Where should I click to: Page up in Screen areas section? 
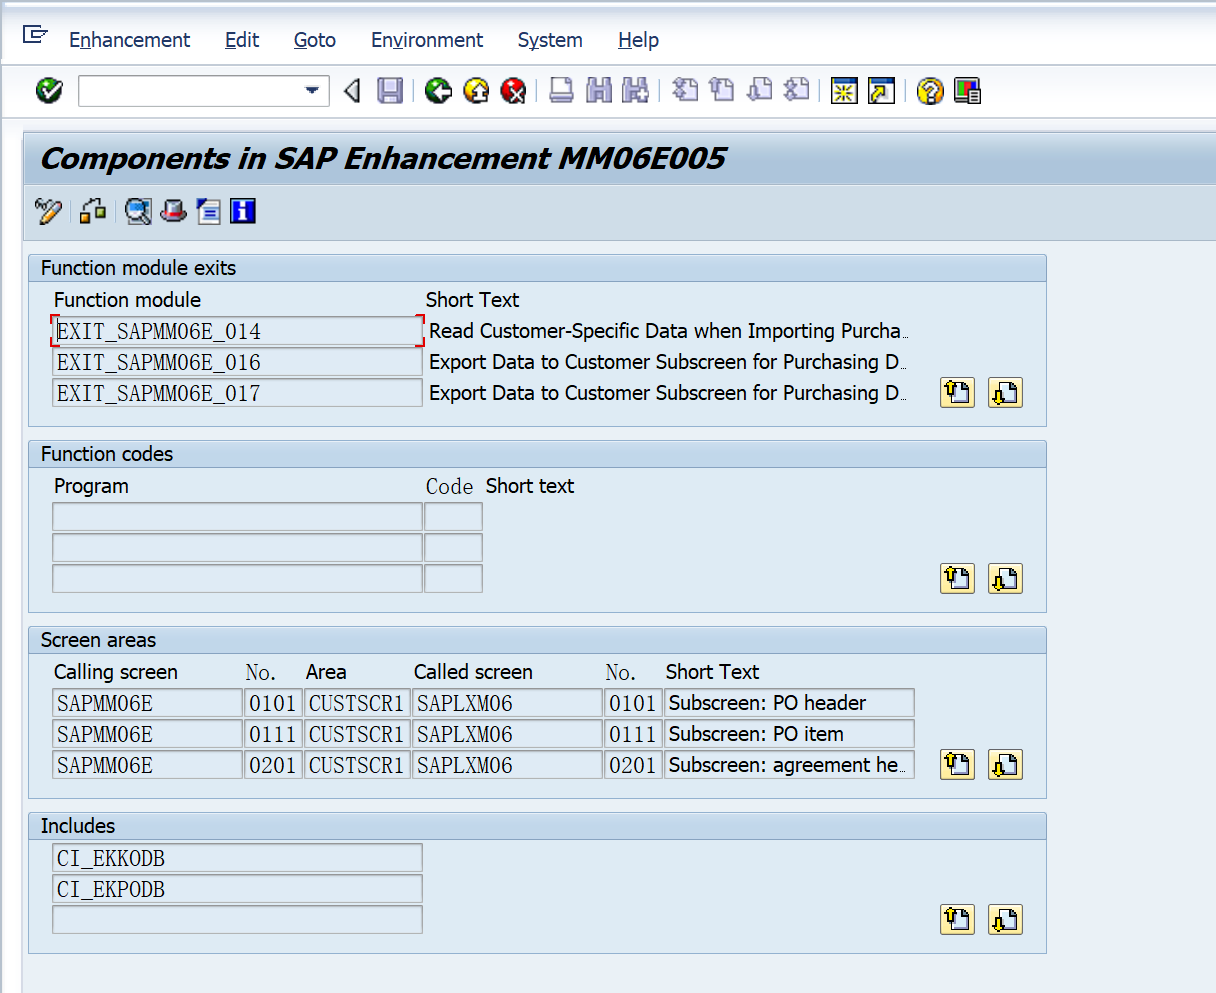click(x=957, y=765)
